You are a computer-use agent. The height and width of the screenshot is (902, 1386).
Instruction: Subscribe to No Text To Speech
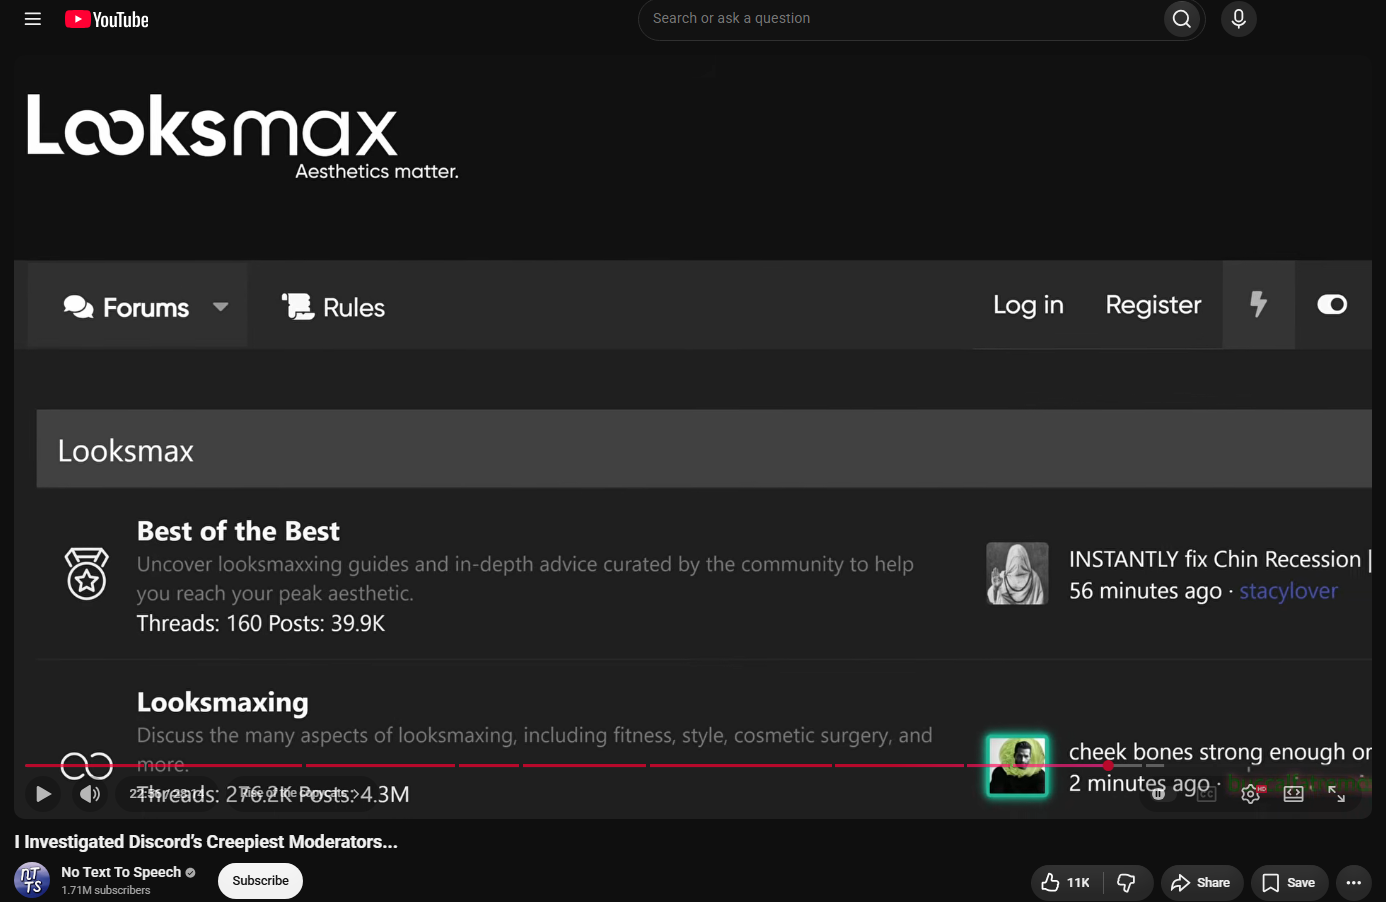(x=260, y=881)
